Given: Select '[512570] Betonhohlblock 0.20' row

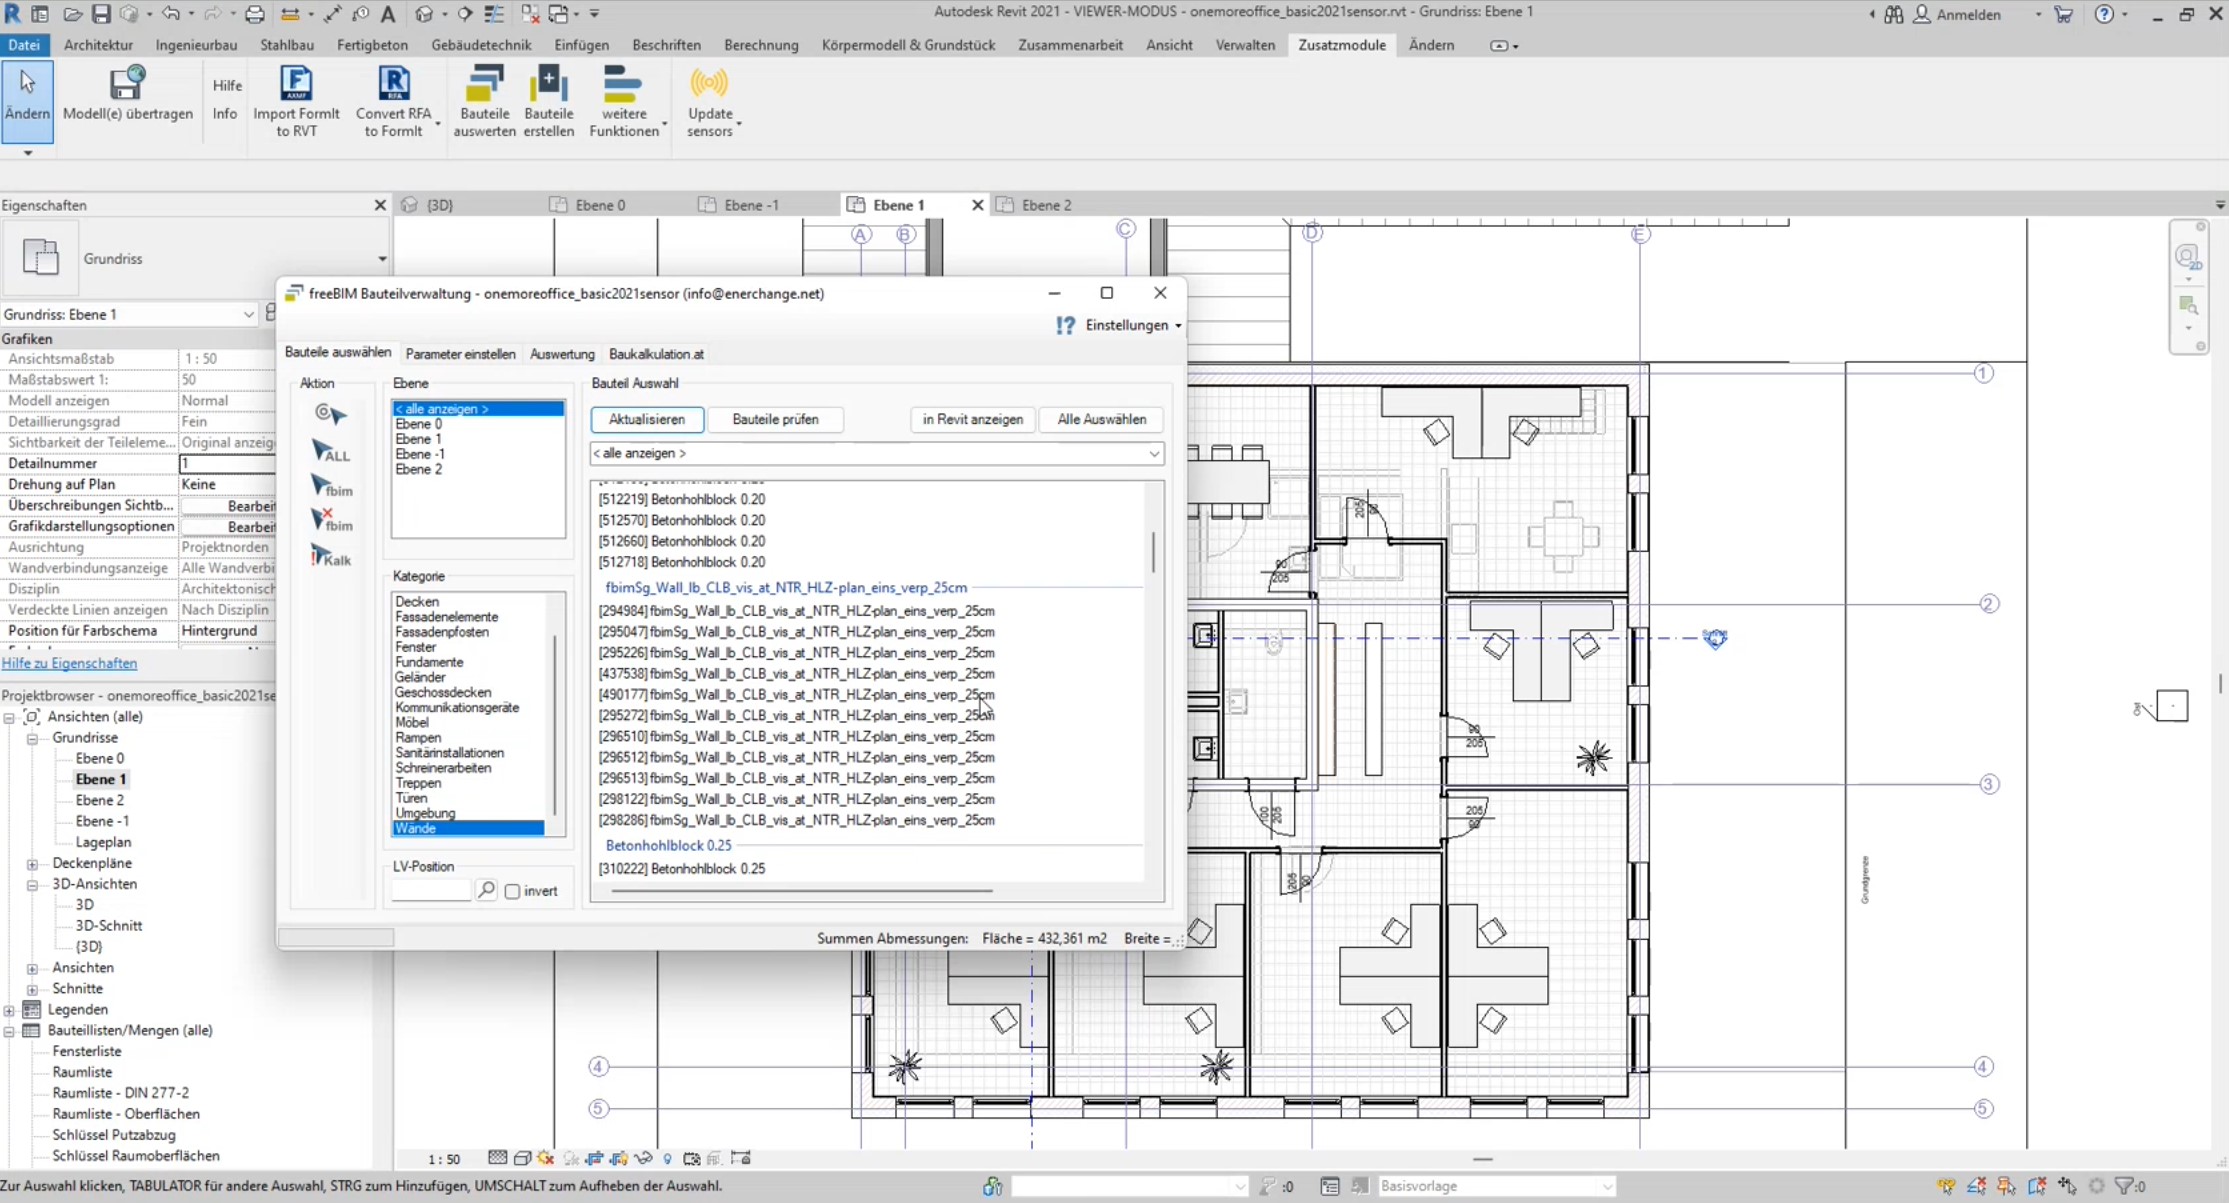Looking at the screenshot, I should coord(681,520).
